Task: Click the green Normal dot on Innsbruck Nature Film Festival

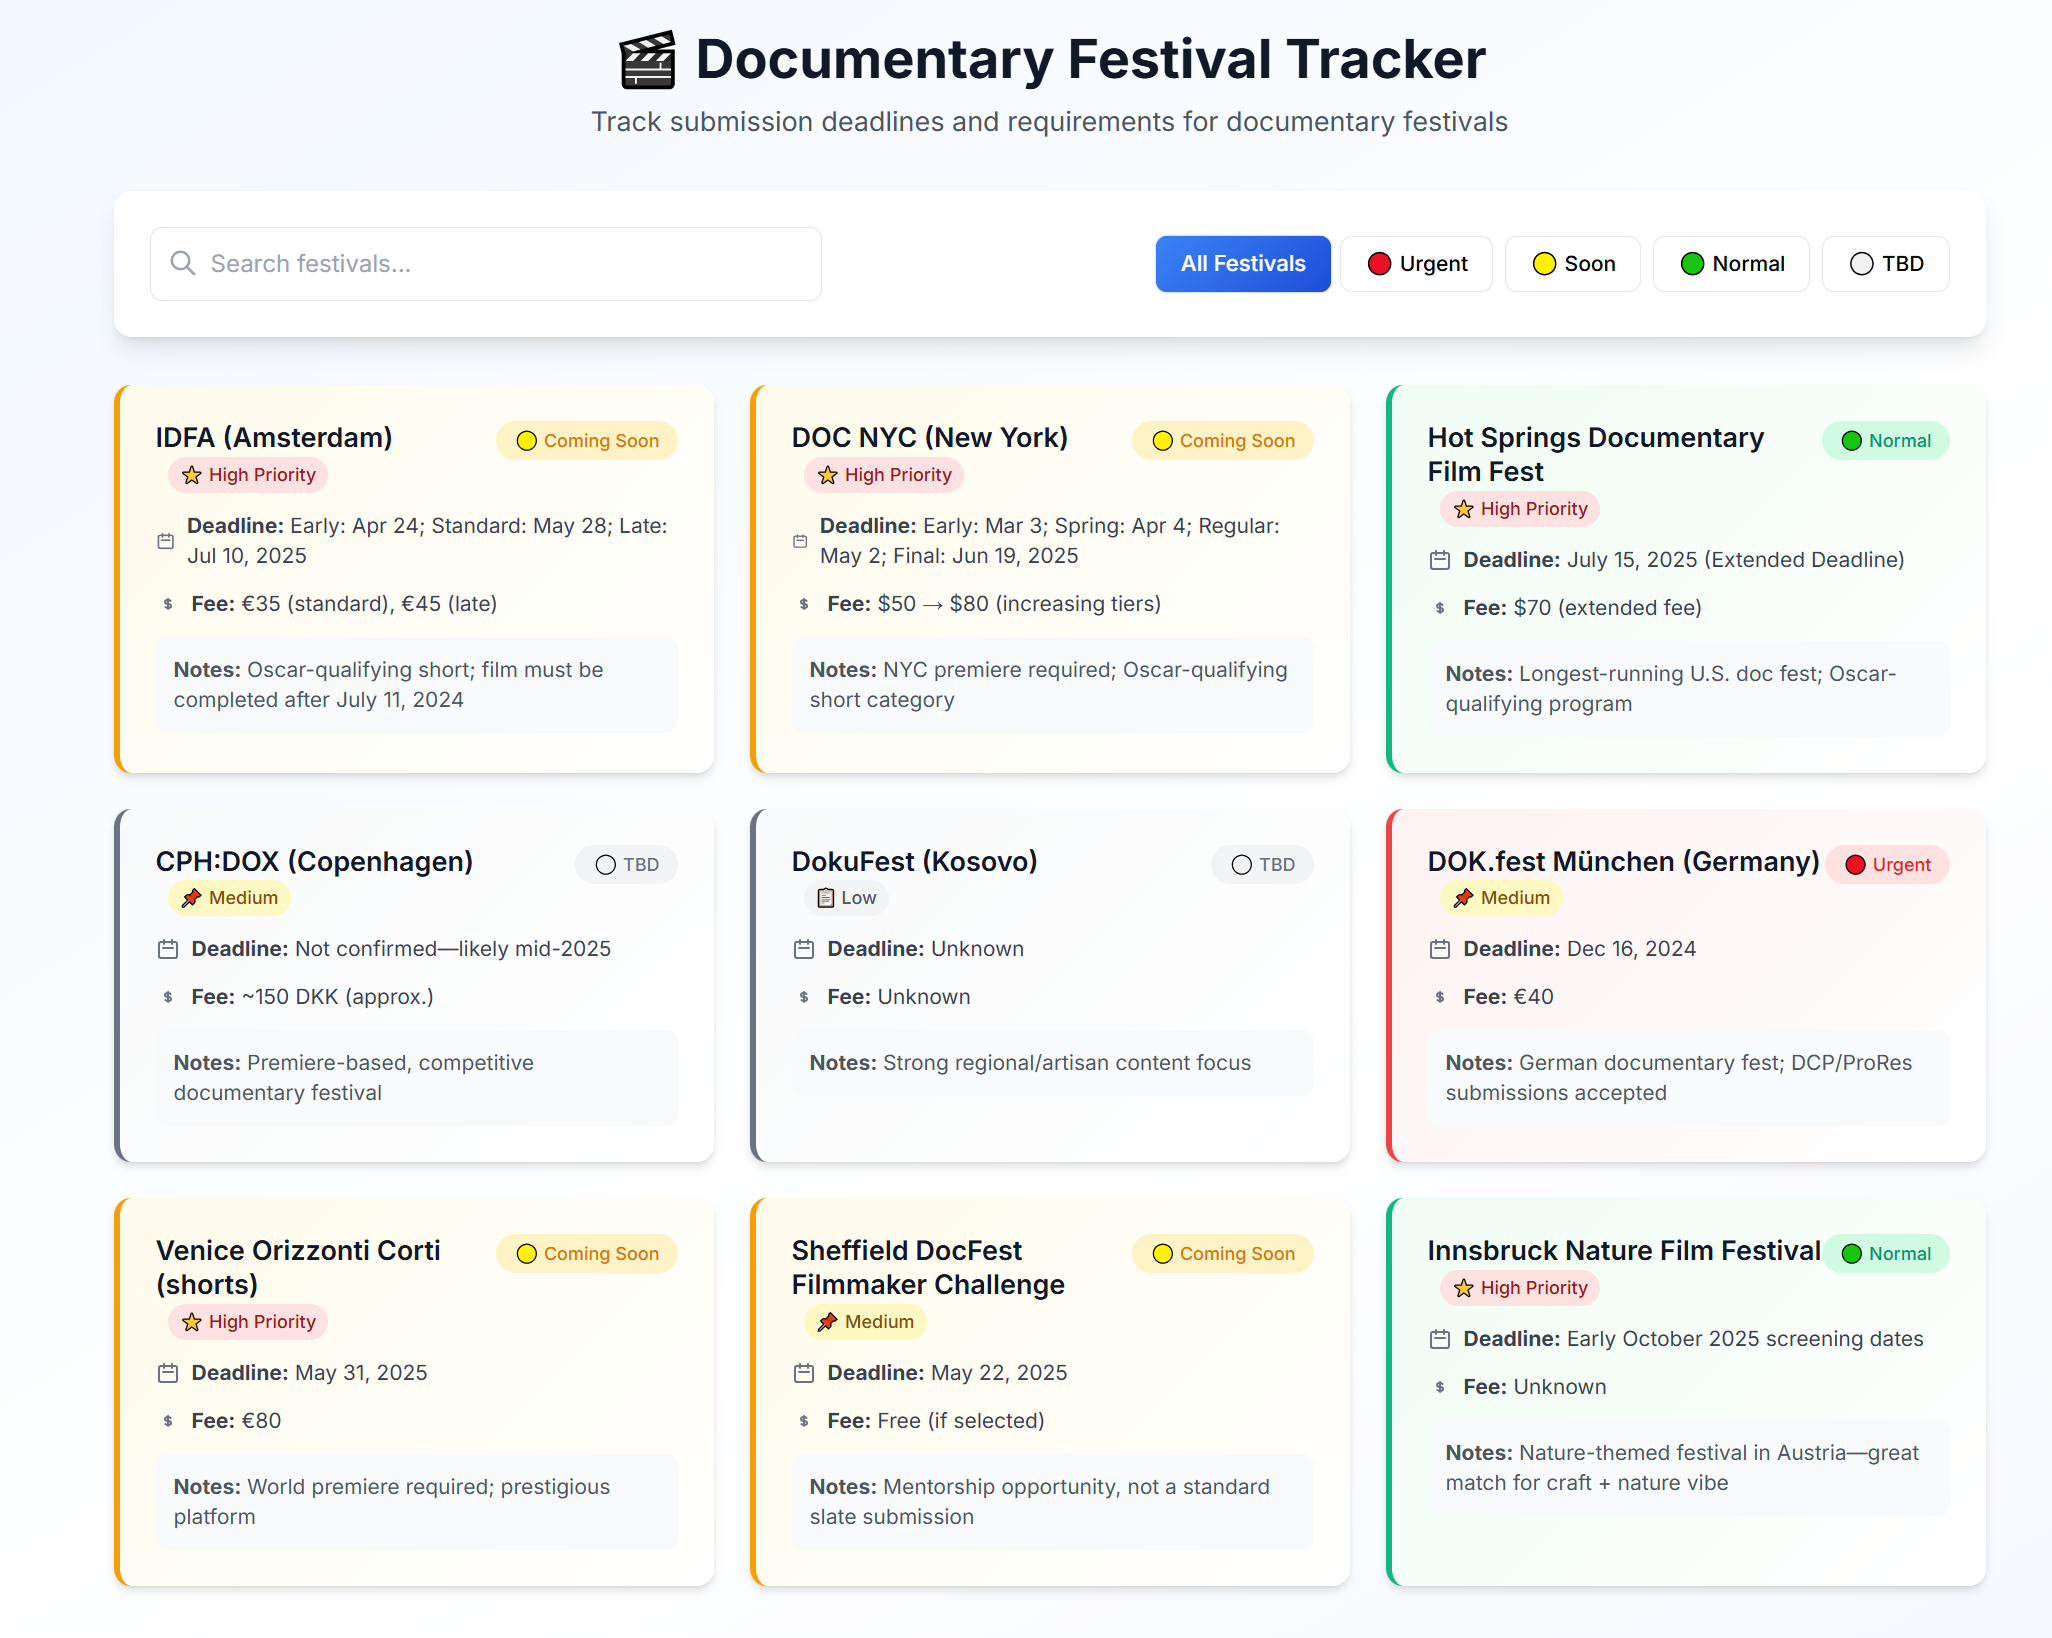Action: (1851, 1253)
